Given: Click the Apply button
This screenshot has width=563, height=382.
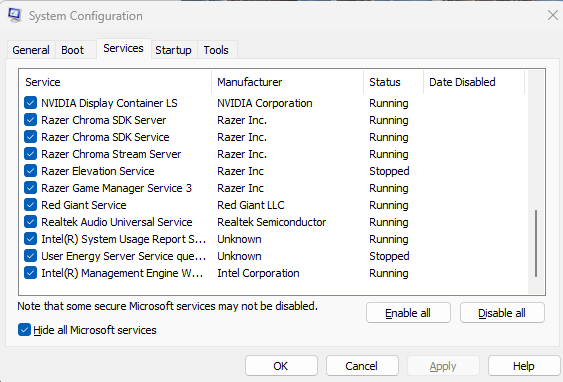Looking at the screenshot, I should tap(443, 366).
